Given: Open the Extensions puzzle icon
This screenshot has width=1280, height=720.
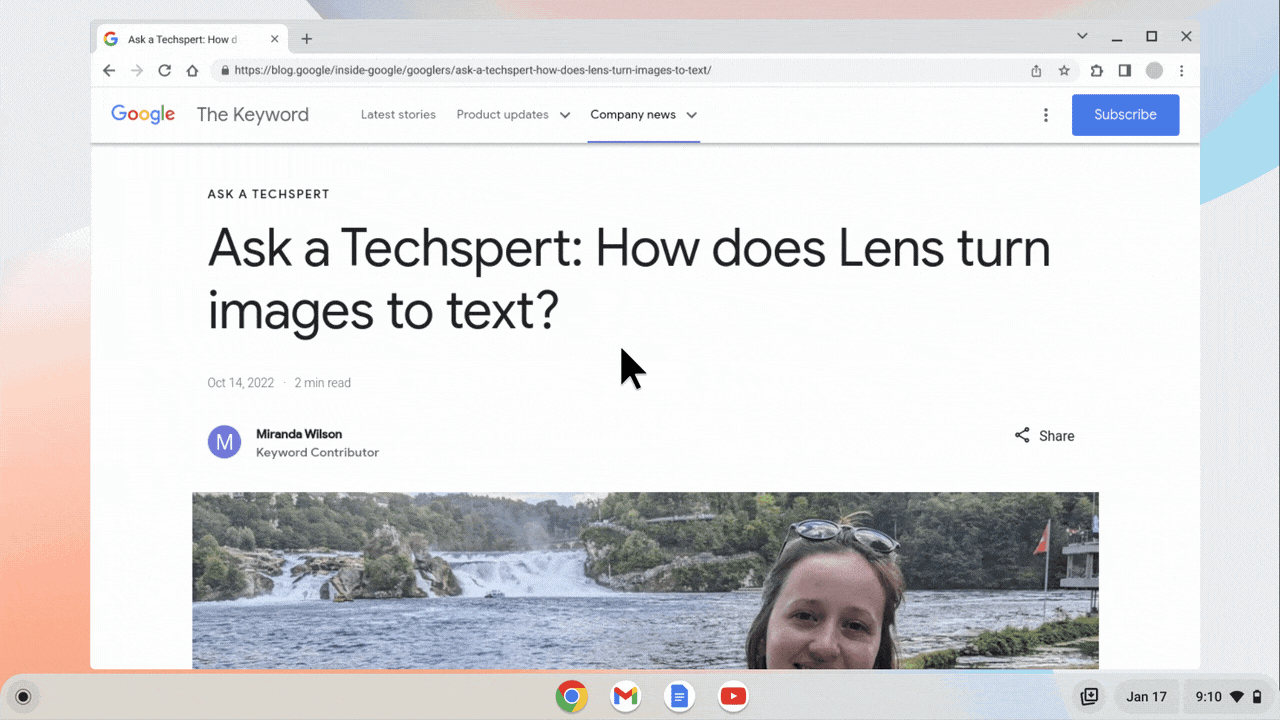Looking at the screenshot, I should (x=1097, y=71).
